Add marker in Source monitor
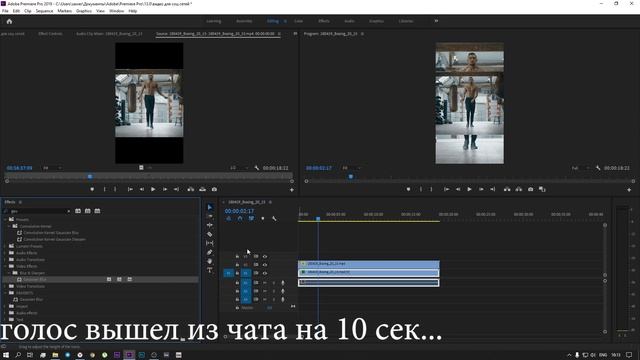 [x=92, y=189]
